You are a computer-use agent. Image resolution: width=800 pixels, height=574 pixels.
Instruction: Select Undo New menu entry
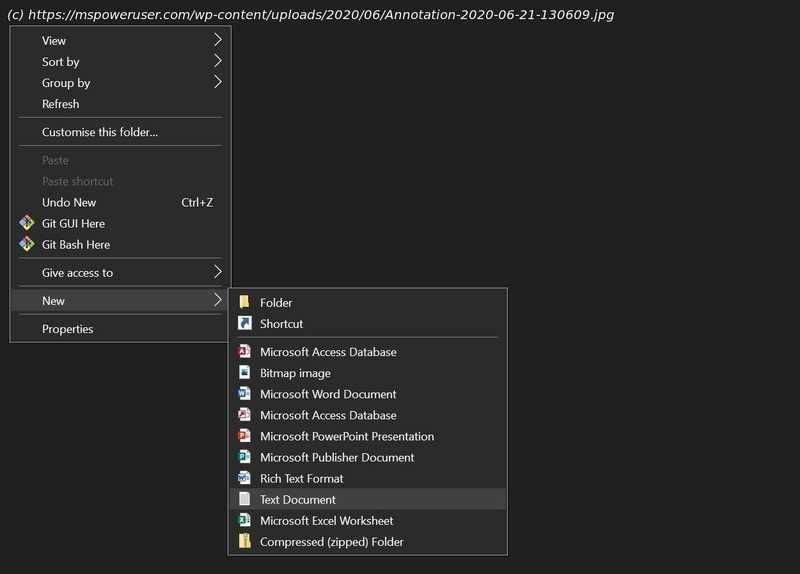click(69, 202)
